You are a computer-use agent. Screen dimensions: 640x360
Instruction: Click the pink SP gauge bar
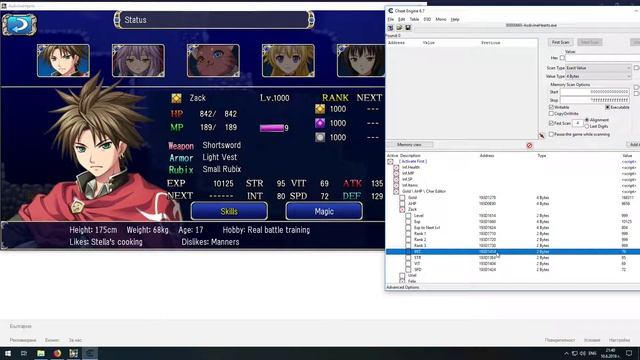click(x=272, y=128)
